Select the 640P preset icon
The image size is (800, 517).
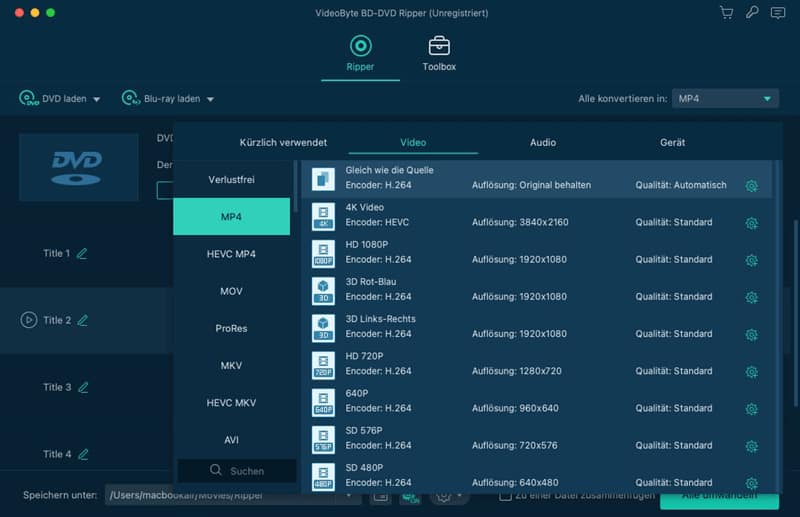coord(323,402)
